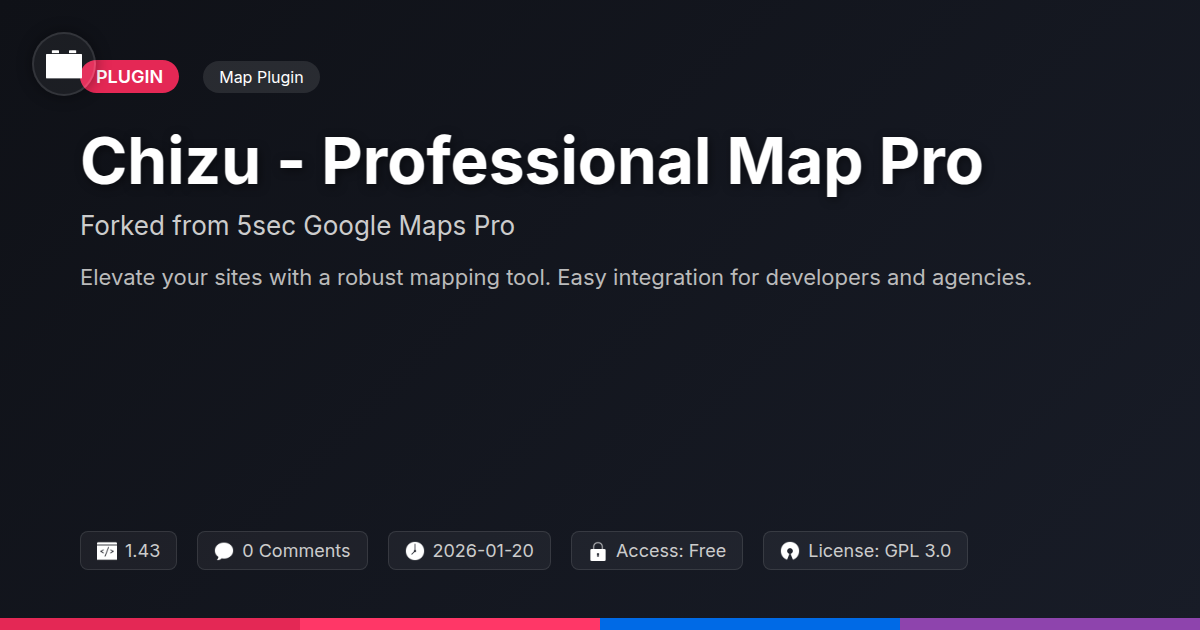The width and height of the screenshot is (1200, 630).
Task: Click the clock icon beside the date
Action: coord(415,551)
